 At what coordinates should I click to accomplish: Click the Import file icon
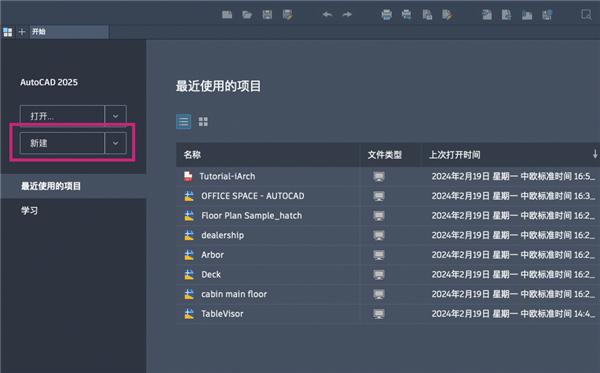(x=487, y=15)
